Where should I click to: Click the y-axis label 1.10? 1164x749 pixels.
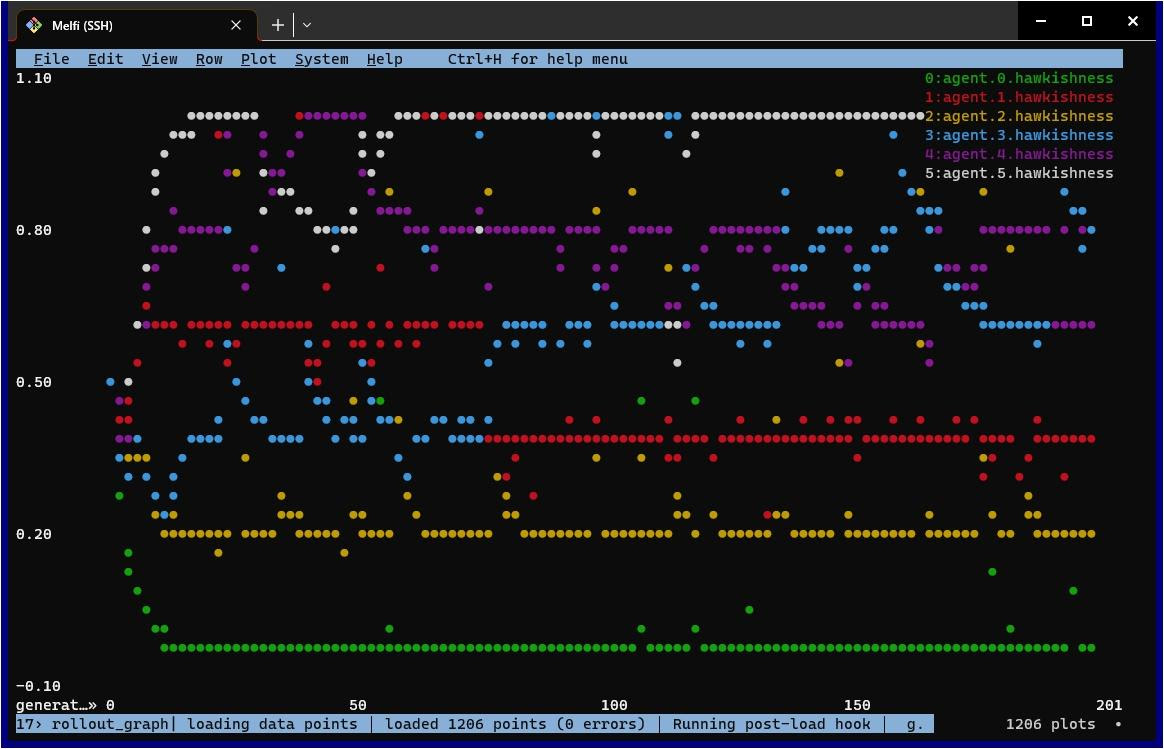point(34,78)
